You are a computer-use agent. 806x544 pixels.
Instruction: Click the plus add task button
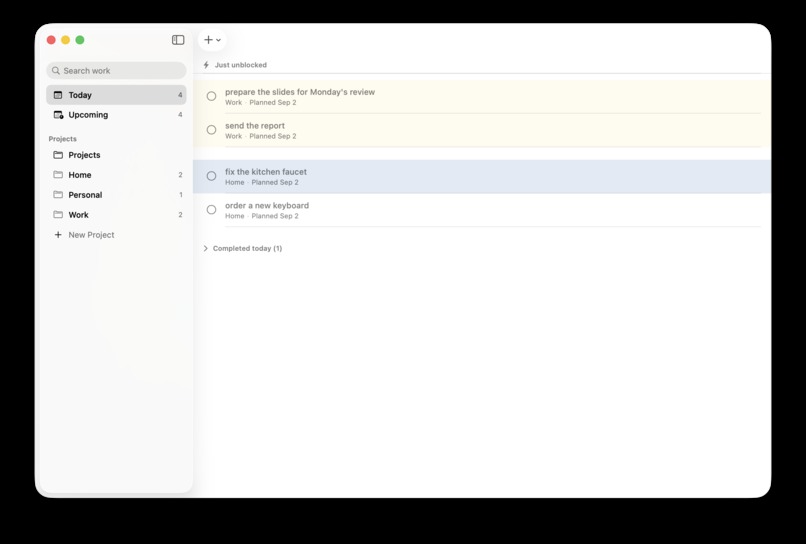(x=208, y=40)
